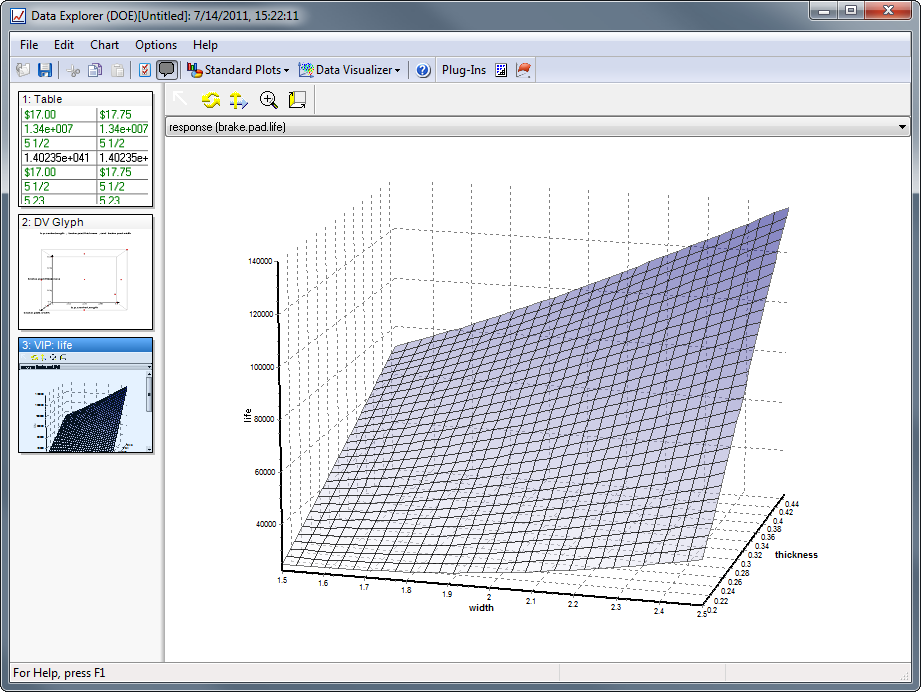Screen dimensions: 921x692
Task: Click the Save icon in the toolbar
Action: tap(45, 70)
